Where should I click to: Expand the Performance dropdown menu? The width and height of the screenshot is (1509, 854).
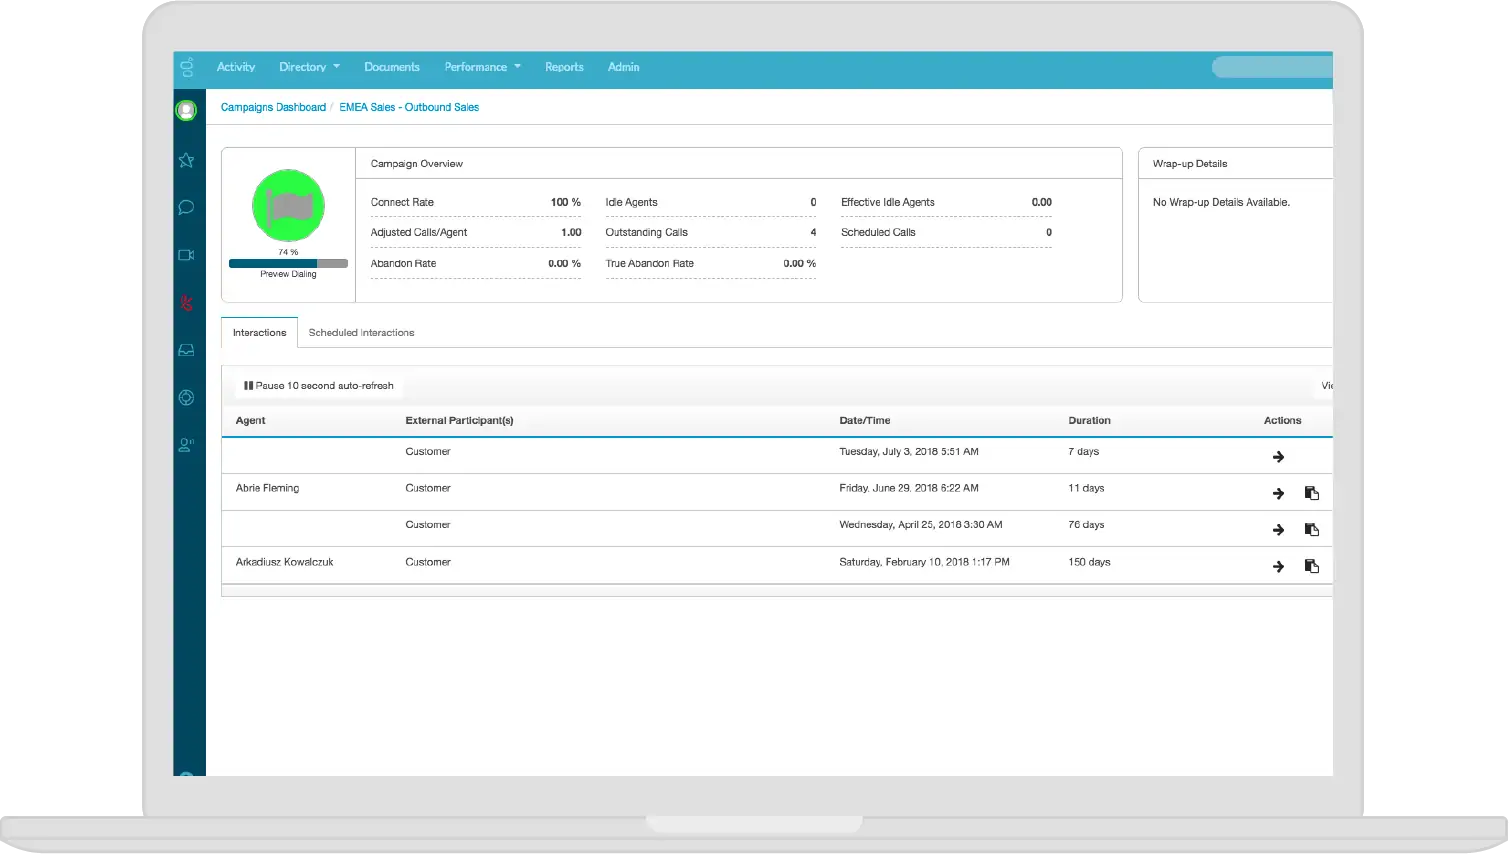tap(482, 67)
